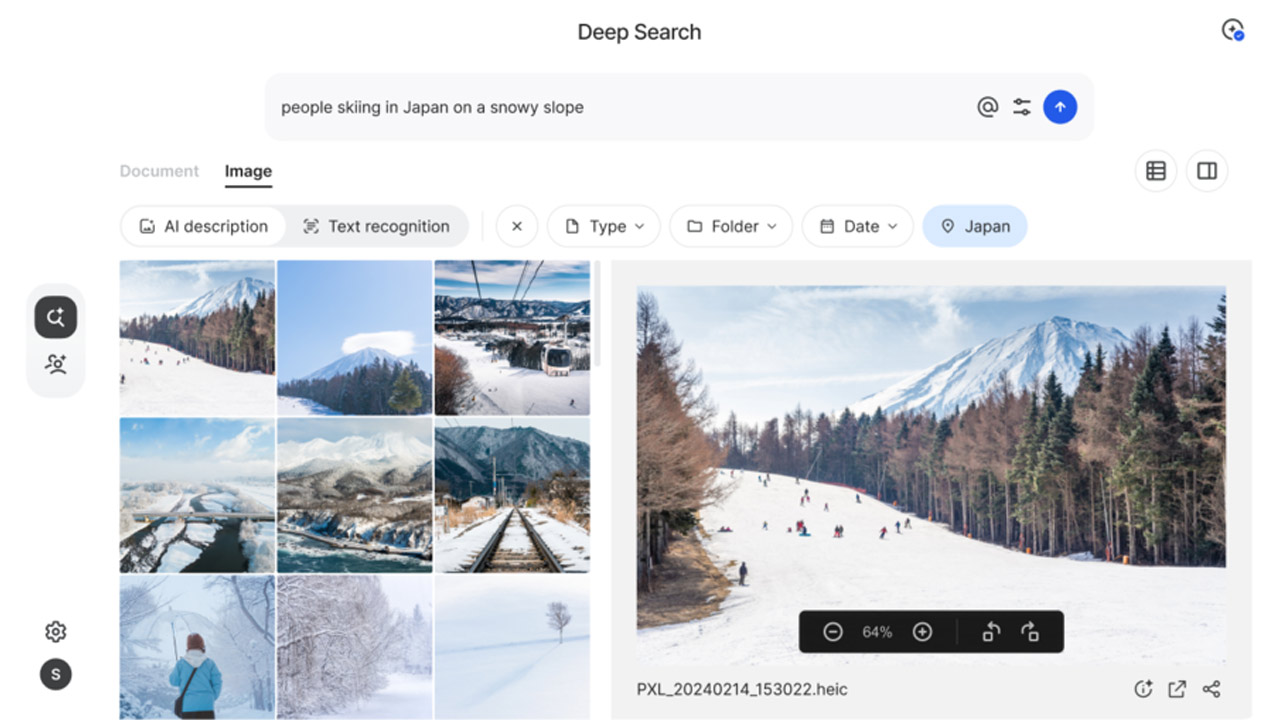This screenshot has height=720, width=1280.
Task: Click the @ mention icon in search bar
Action: (x=987, y=107)
